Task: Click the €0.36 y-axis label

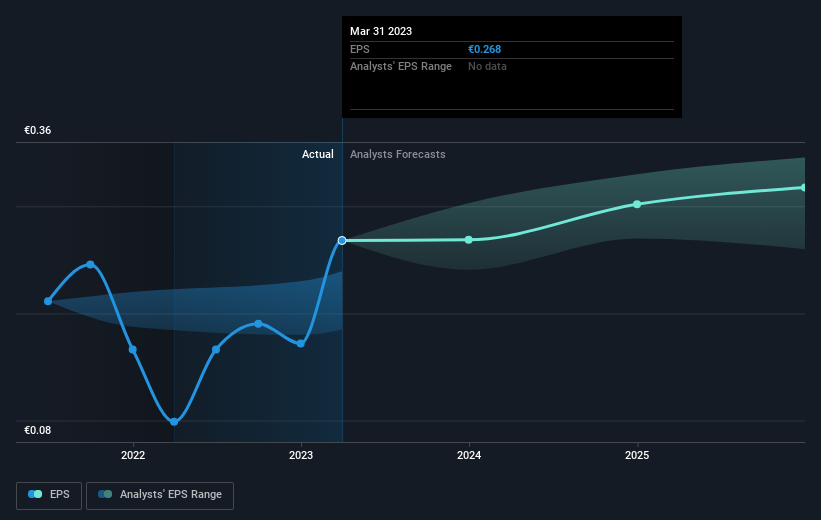Action: point(38,130)
